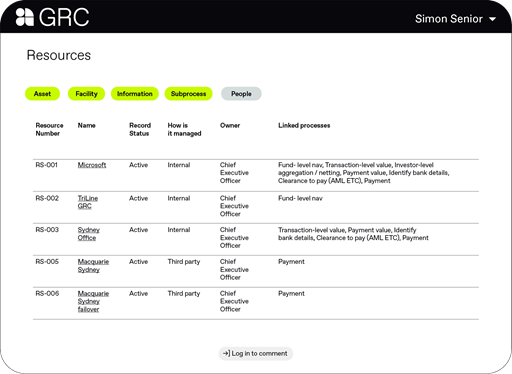Click Chief Executive Officer in RS-003 row

coord(234,238)
